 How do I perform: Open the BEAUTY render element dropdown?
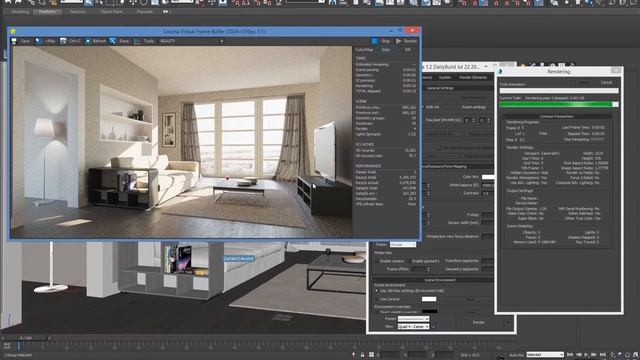(191, 41)
